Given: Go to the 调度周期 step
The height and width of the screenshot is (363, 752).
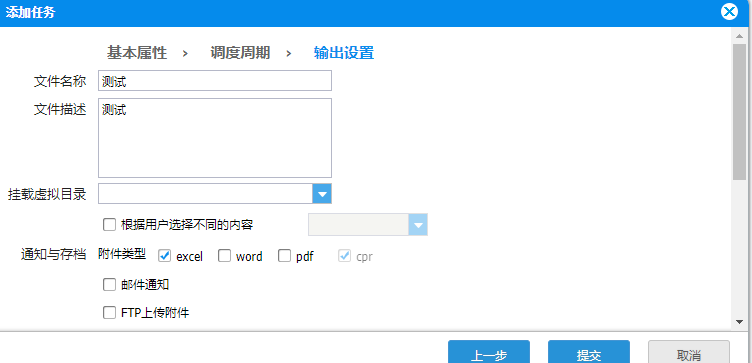Looking at the screenshot, I should click(x=240, y=53).
